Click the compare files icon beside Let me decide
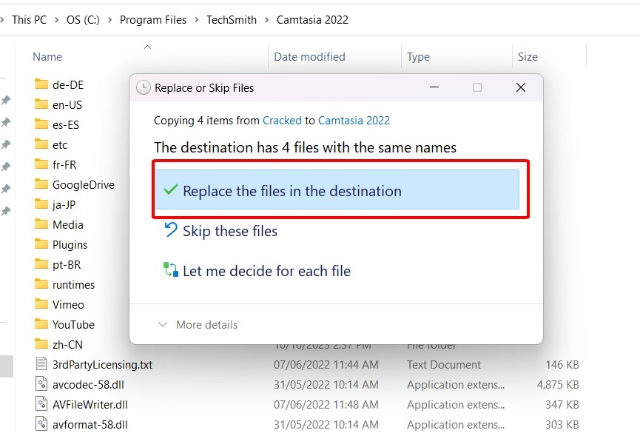The image size is (640, 433). point(171,269)
